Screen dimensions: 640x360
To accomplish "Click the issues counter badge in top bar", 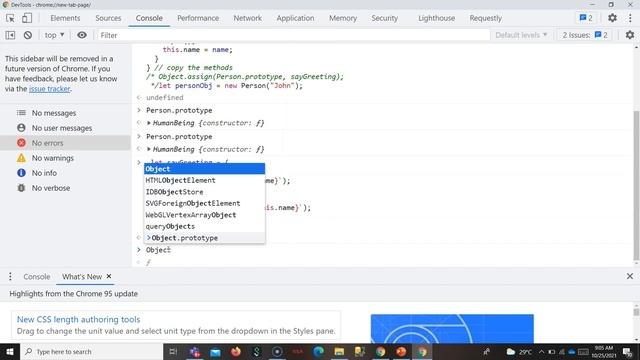I will coord(586,18).
